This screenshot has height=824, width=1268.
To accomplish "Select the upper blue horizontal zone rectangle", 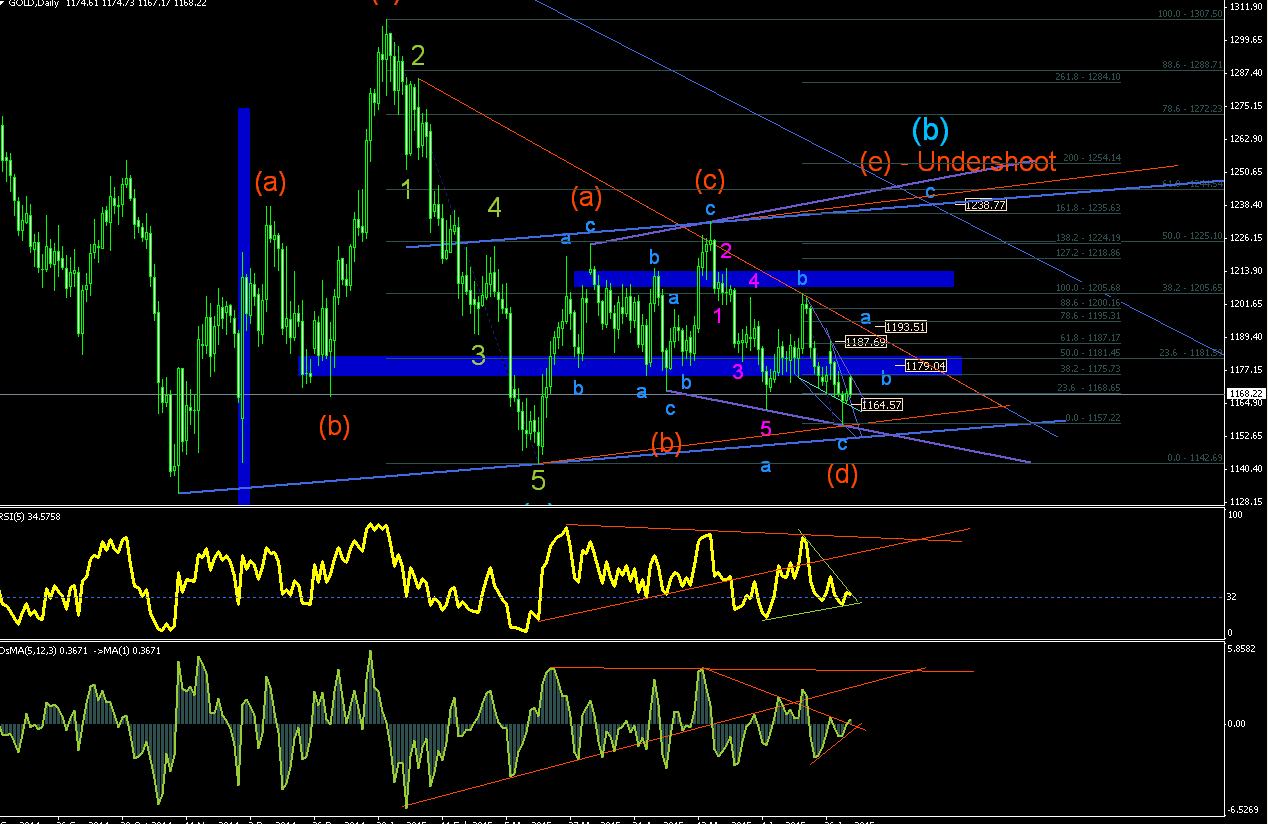I will point(763,279).
